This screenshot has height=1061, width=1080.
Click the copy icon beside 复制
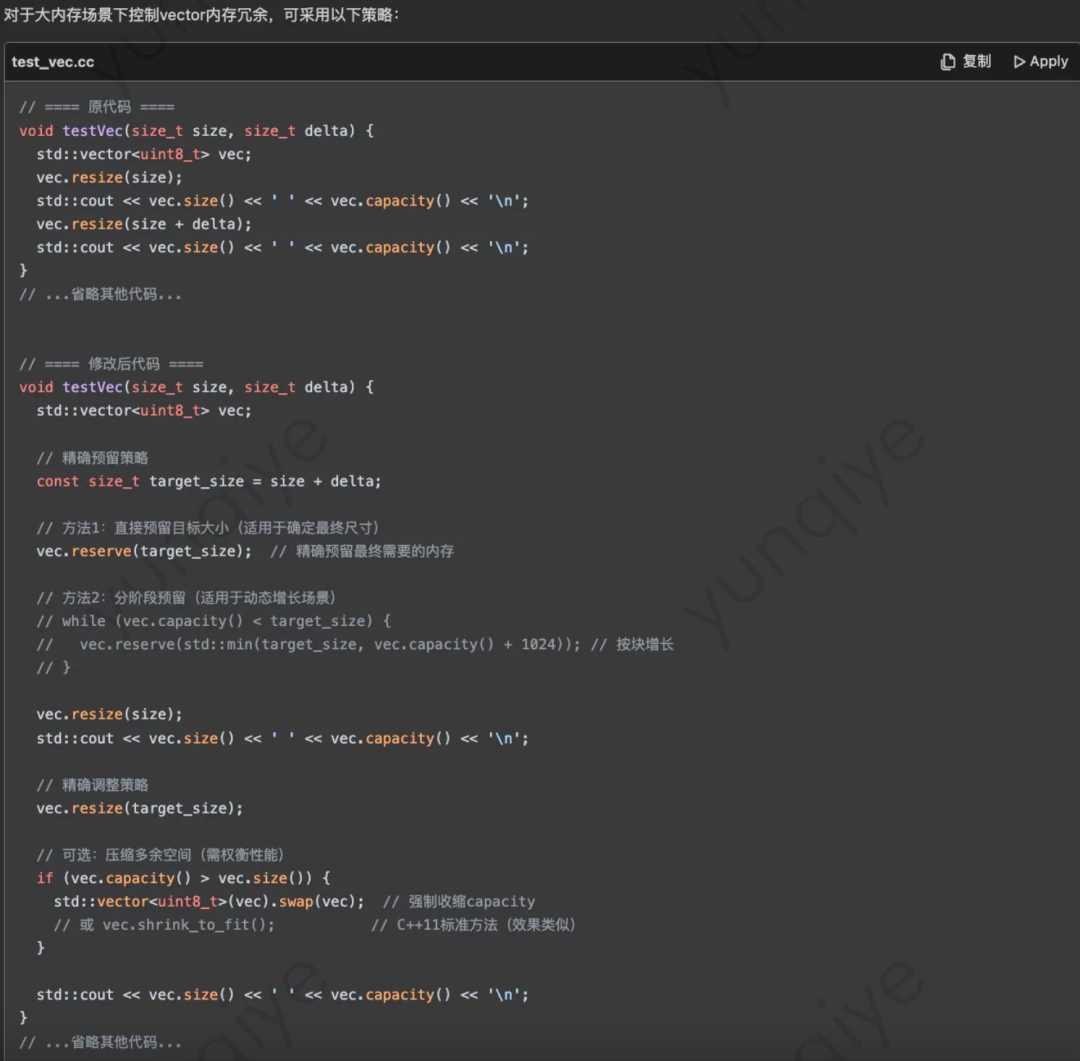[948, 62]
